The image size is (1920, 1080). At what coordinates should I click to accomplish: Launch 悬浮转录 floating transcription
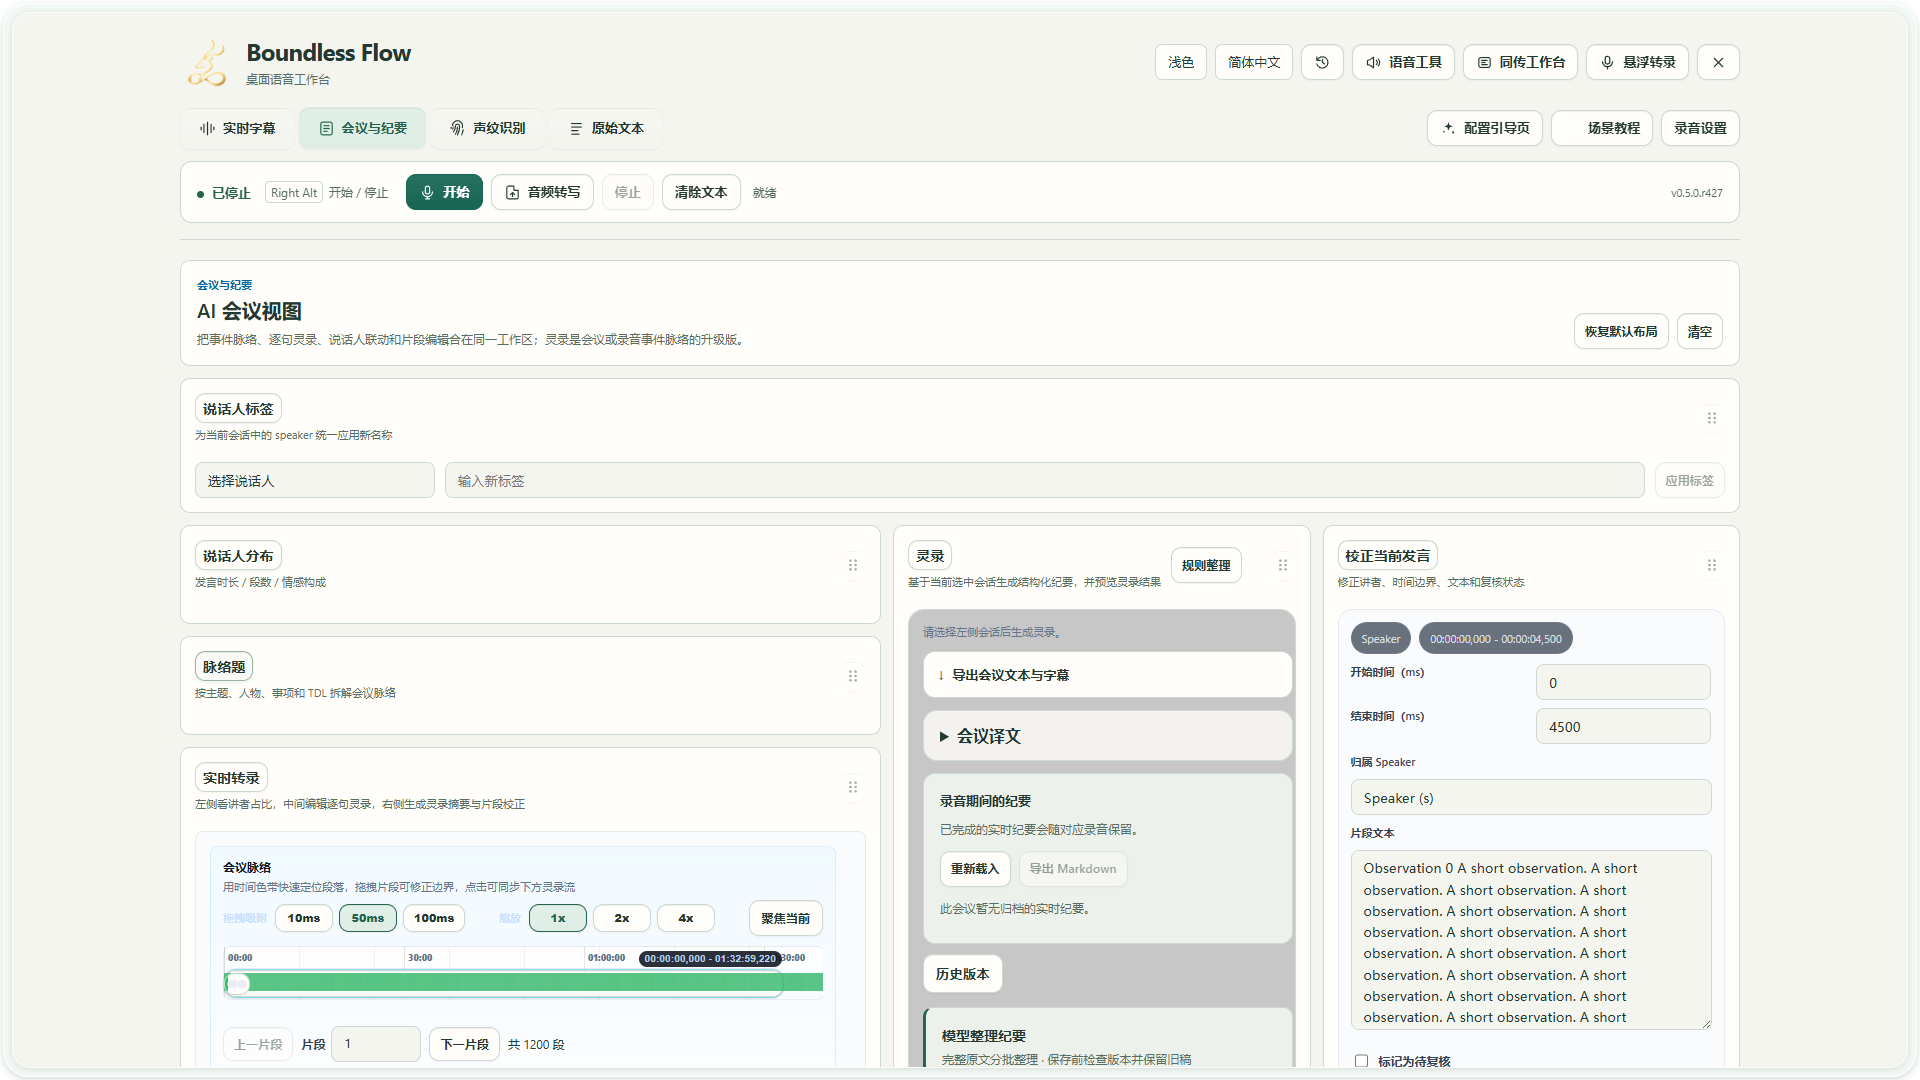point(1638,62)
